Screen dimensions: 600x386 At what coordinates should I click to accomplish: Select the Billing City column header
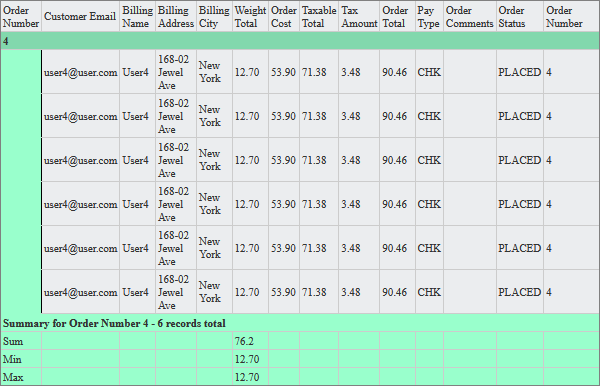pyautogui.click(x=214, y=16)
